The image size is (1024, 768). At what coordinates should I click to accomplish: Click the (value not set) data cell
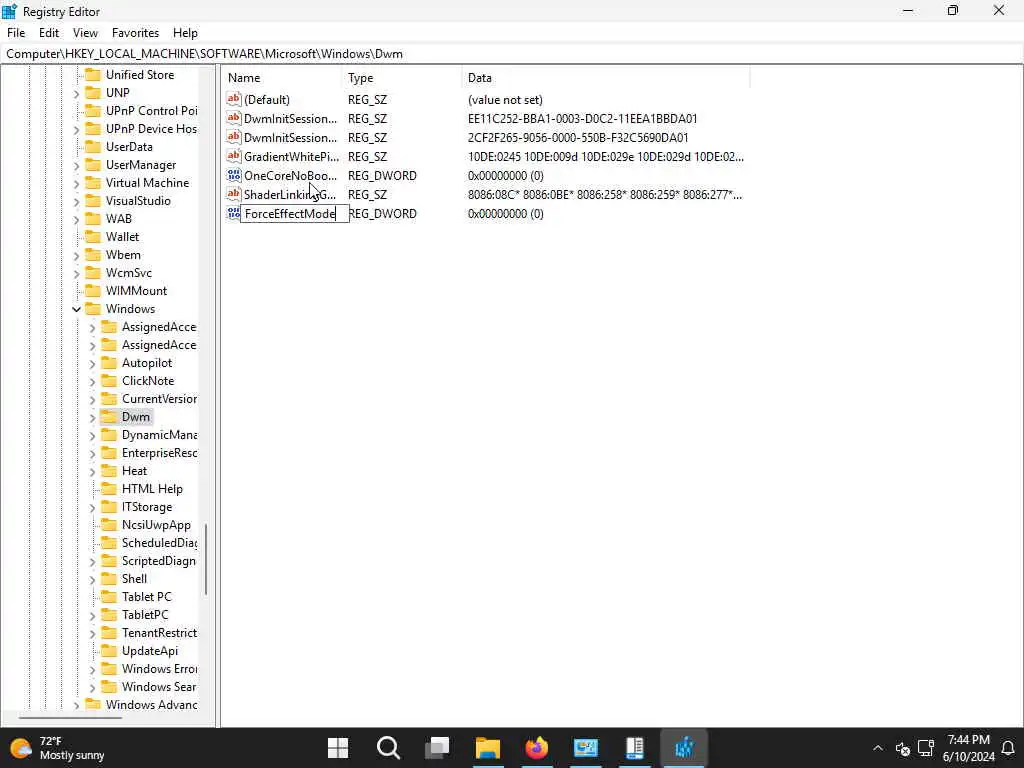tap(505, 99)
